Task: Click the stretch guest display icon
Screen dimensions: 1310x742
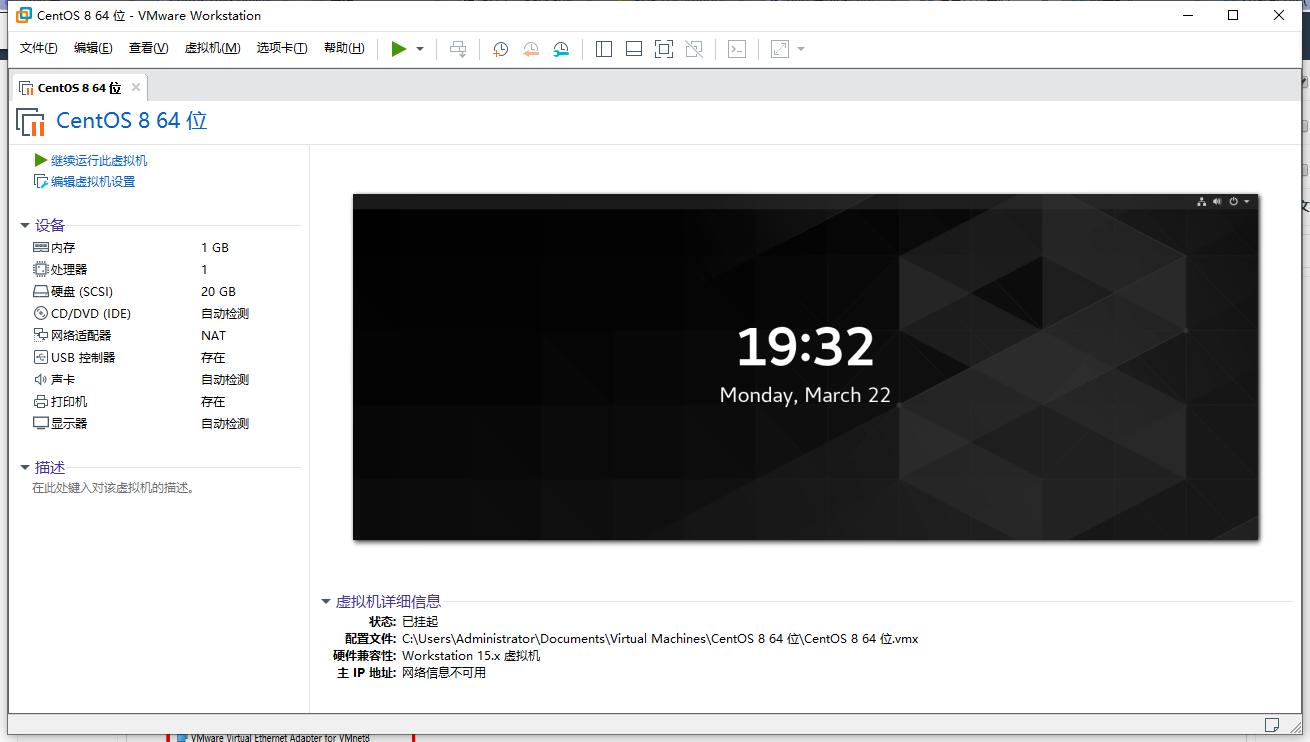Action: (x=780, y=49)
